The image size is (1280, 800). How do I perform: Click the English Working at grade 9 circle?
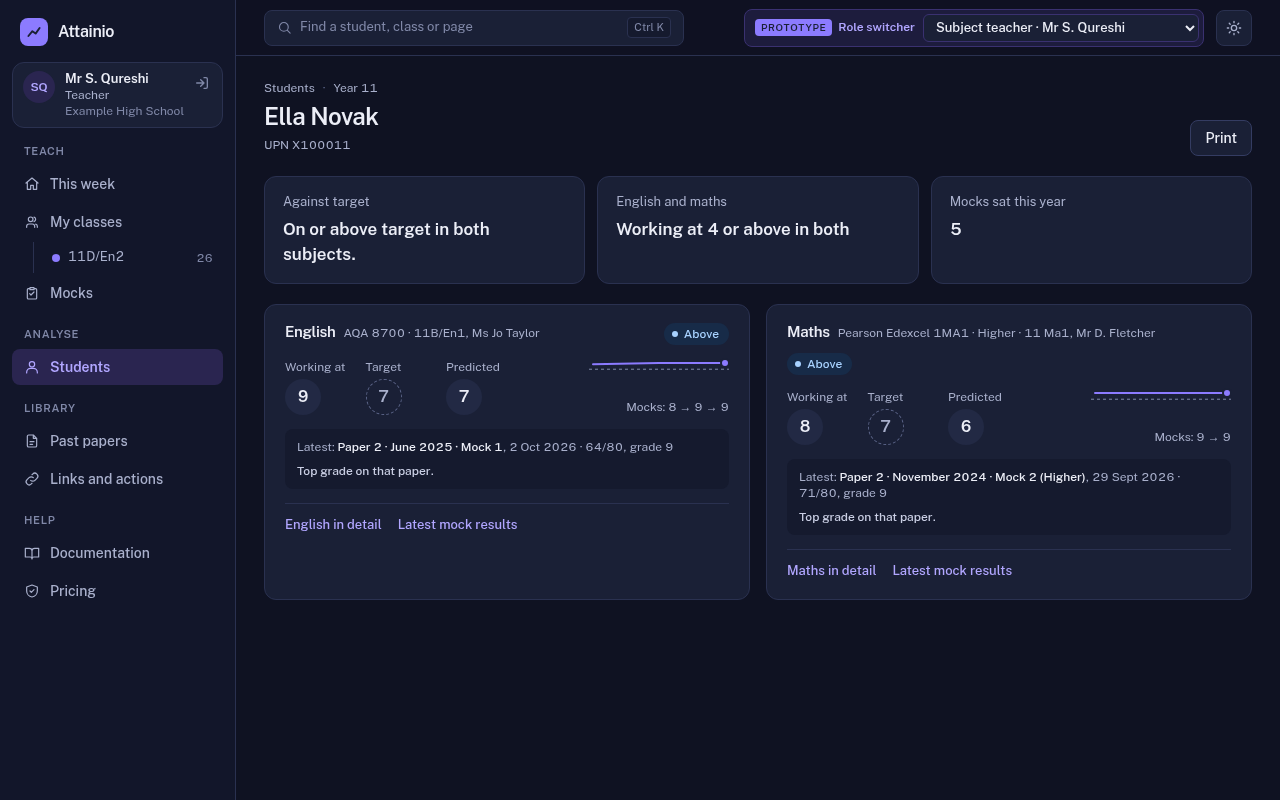pyautogui.click(x=303, y=397)
